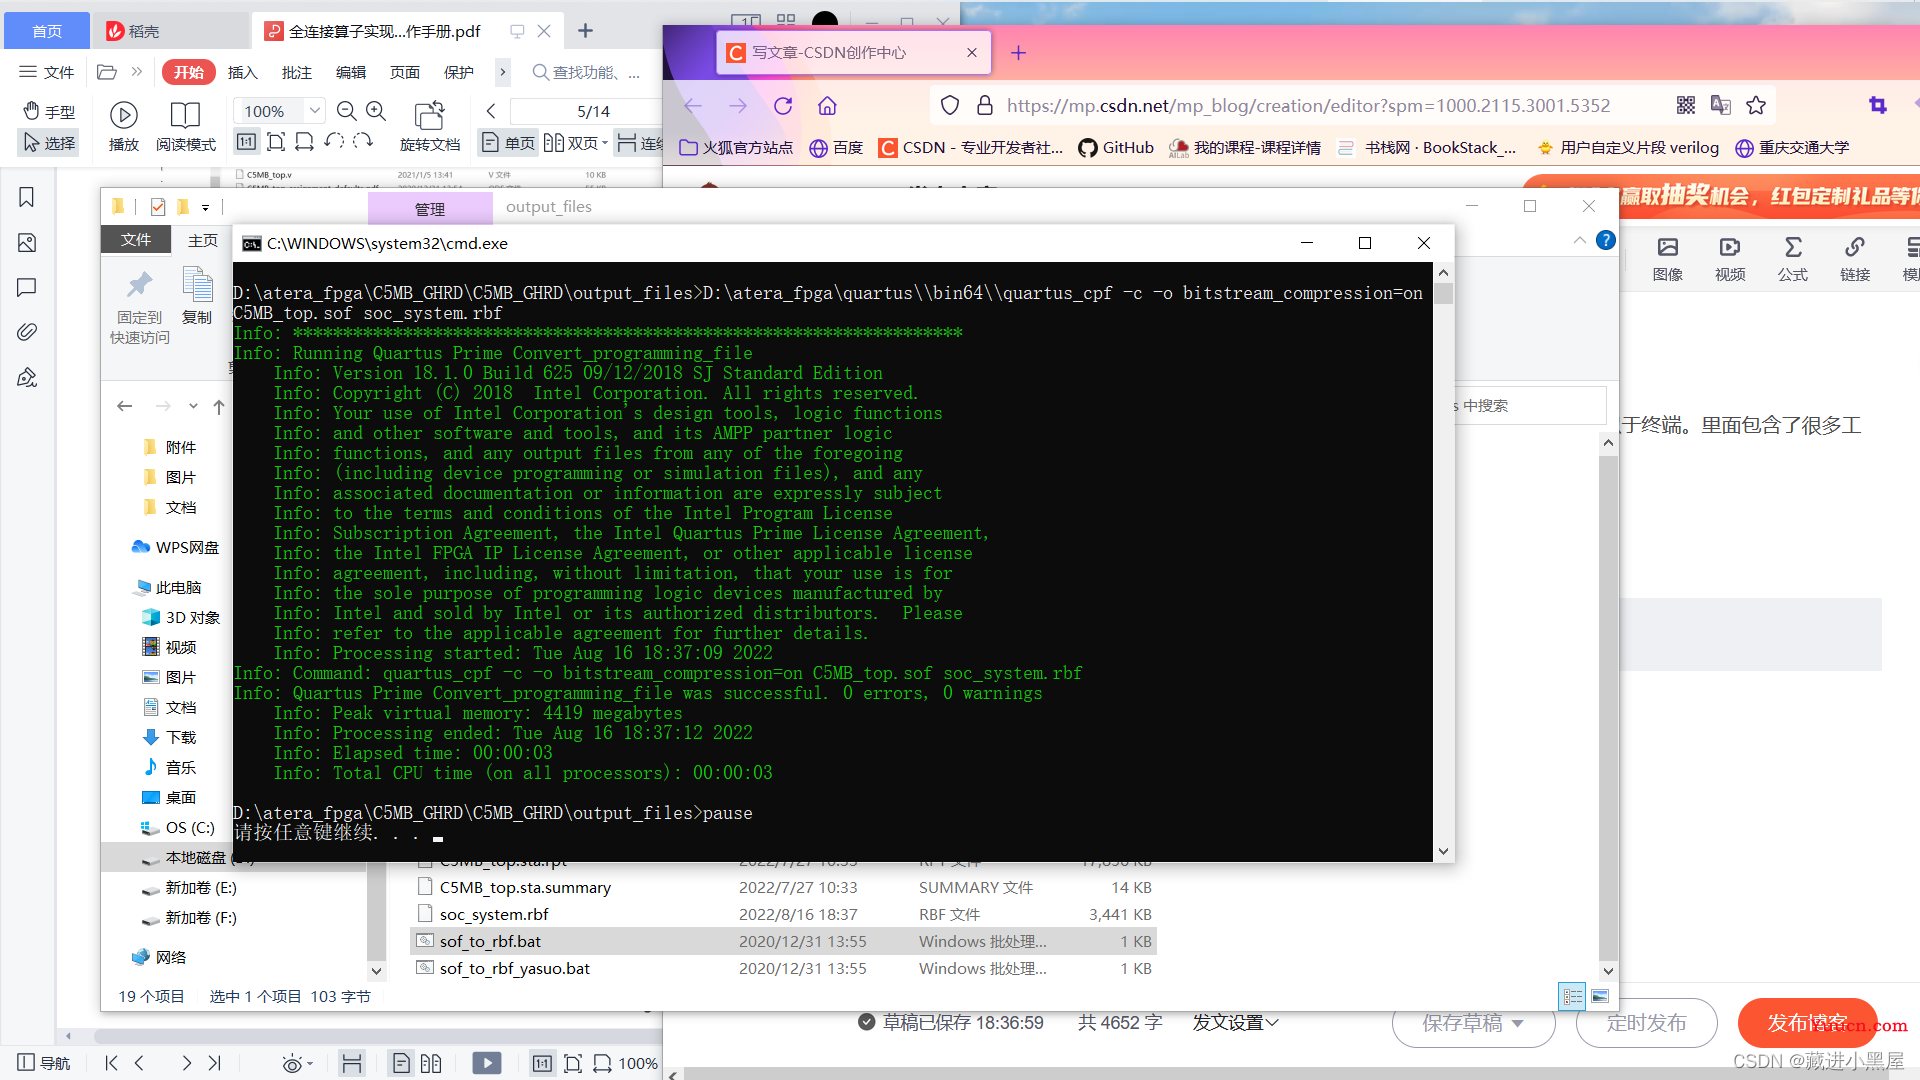Expand more WPS ribbon tabs arrow
Screen dimensions: 1920x1080
point(502,72)
